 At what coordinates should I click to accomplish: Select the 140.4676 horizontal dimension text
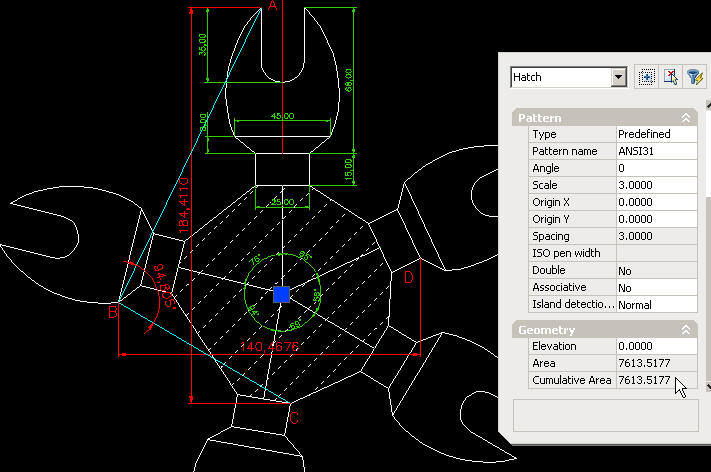(x=269, y=347)
